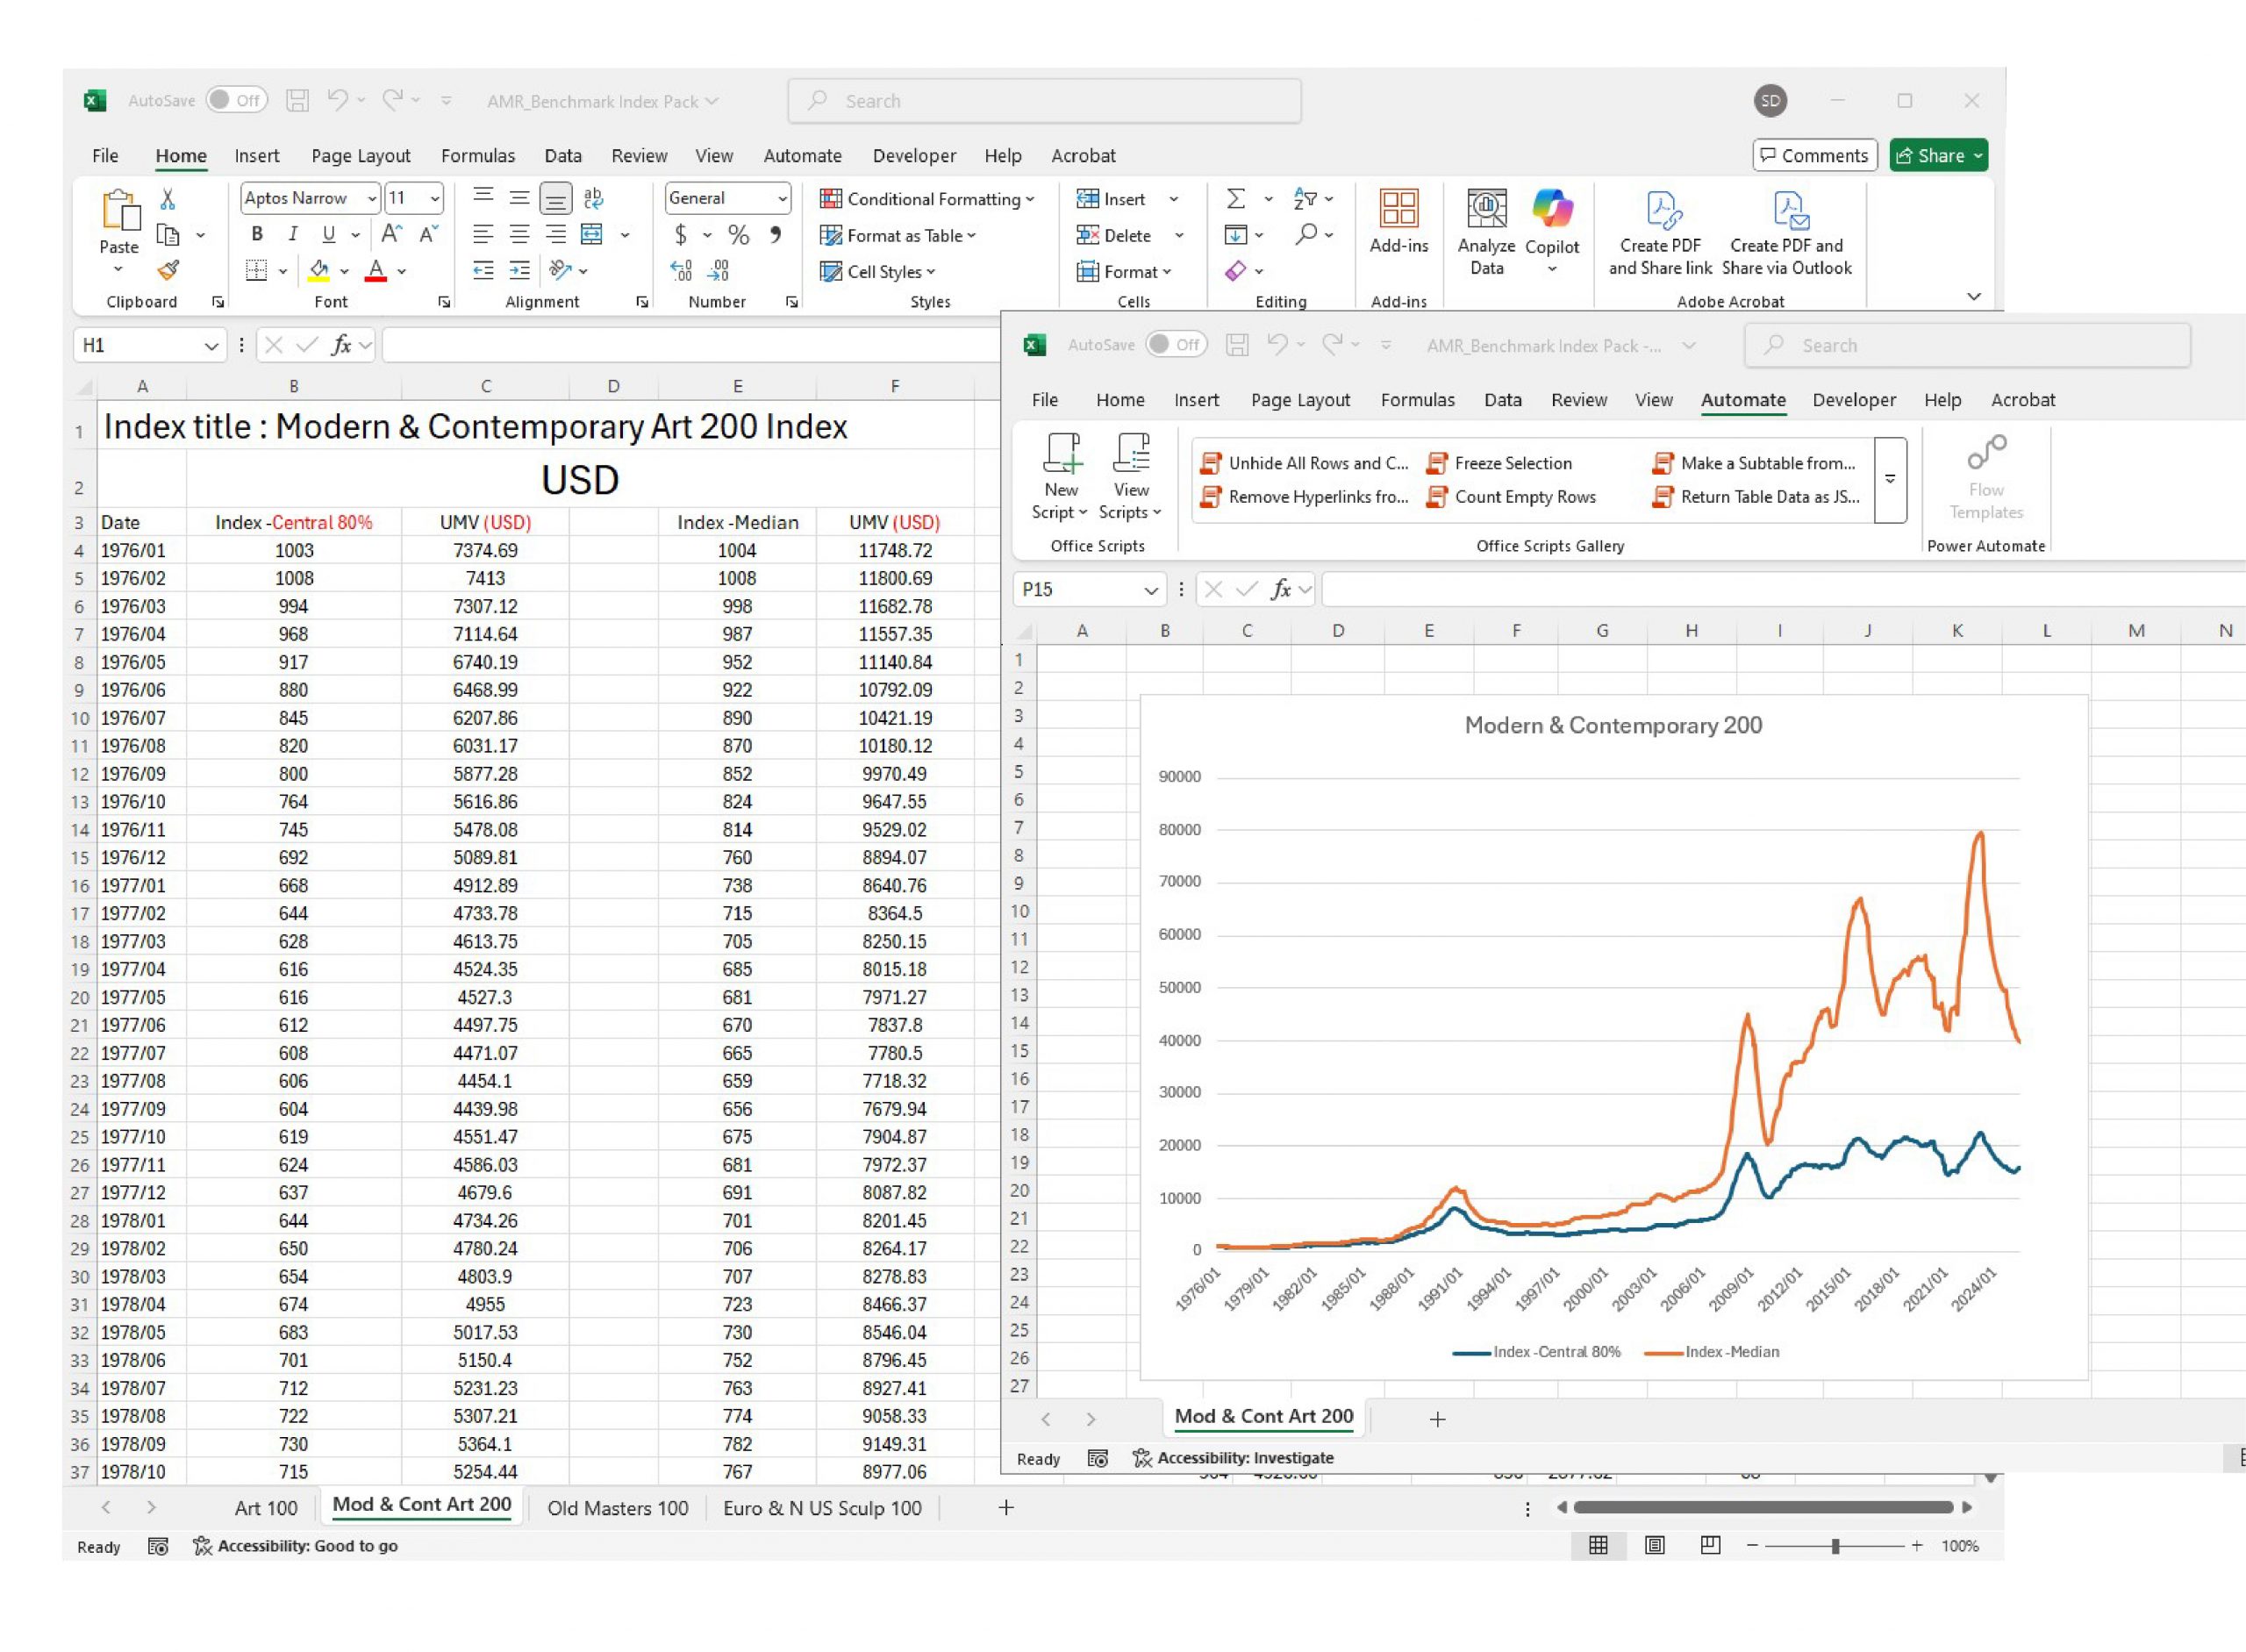Click the Format Painter brush icon
The image size is (2246, 1652).
point(169,270)
